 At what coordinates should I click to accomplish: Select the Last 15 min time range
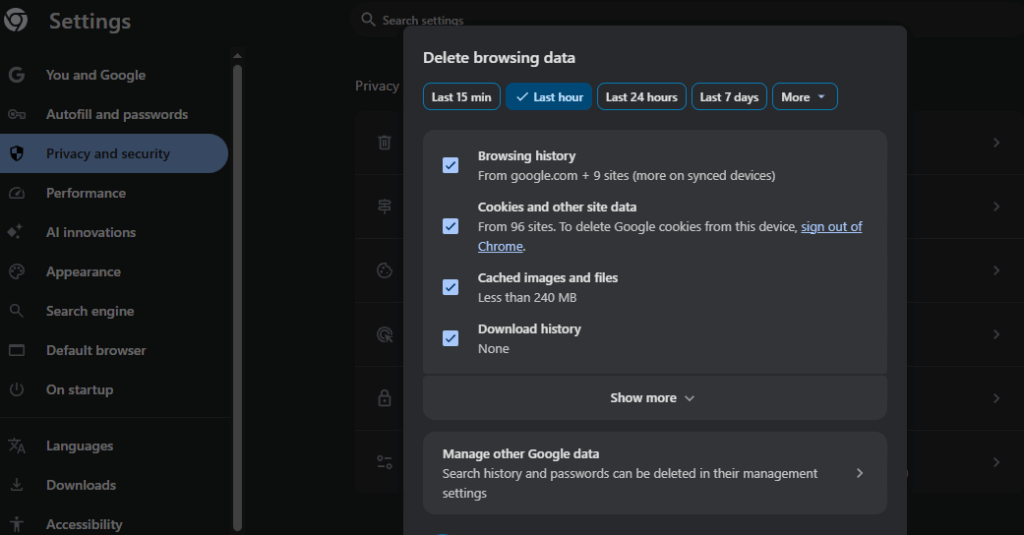click(x=462, y=97)
